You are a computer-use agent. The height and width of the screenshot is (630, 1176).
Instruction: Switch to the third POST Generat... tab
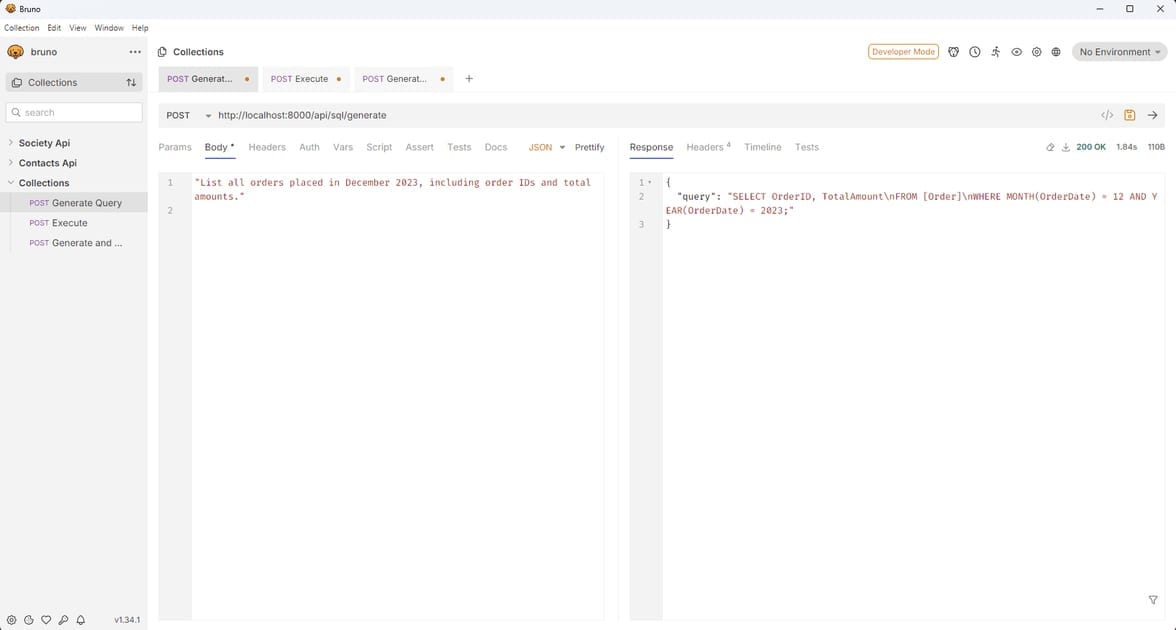point(404,79)
